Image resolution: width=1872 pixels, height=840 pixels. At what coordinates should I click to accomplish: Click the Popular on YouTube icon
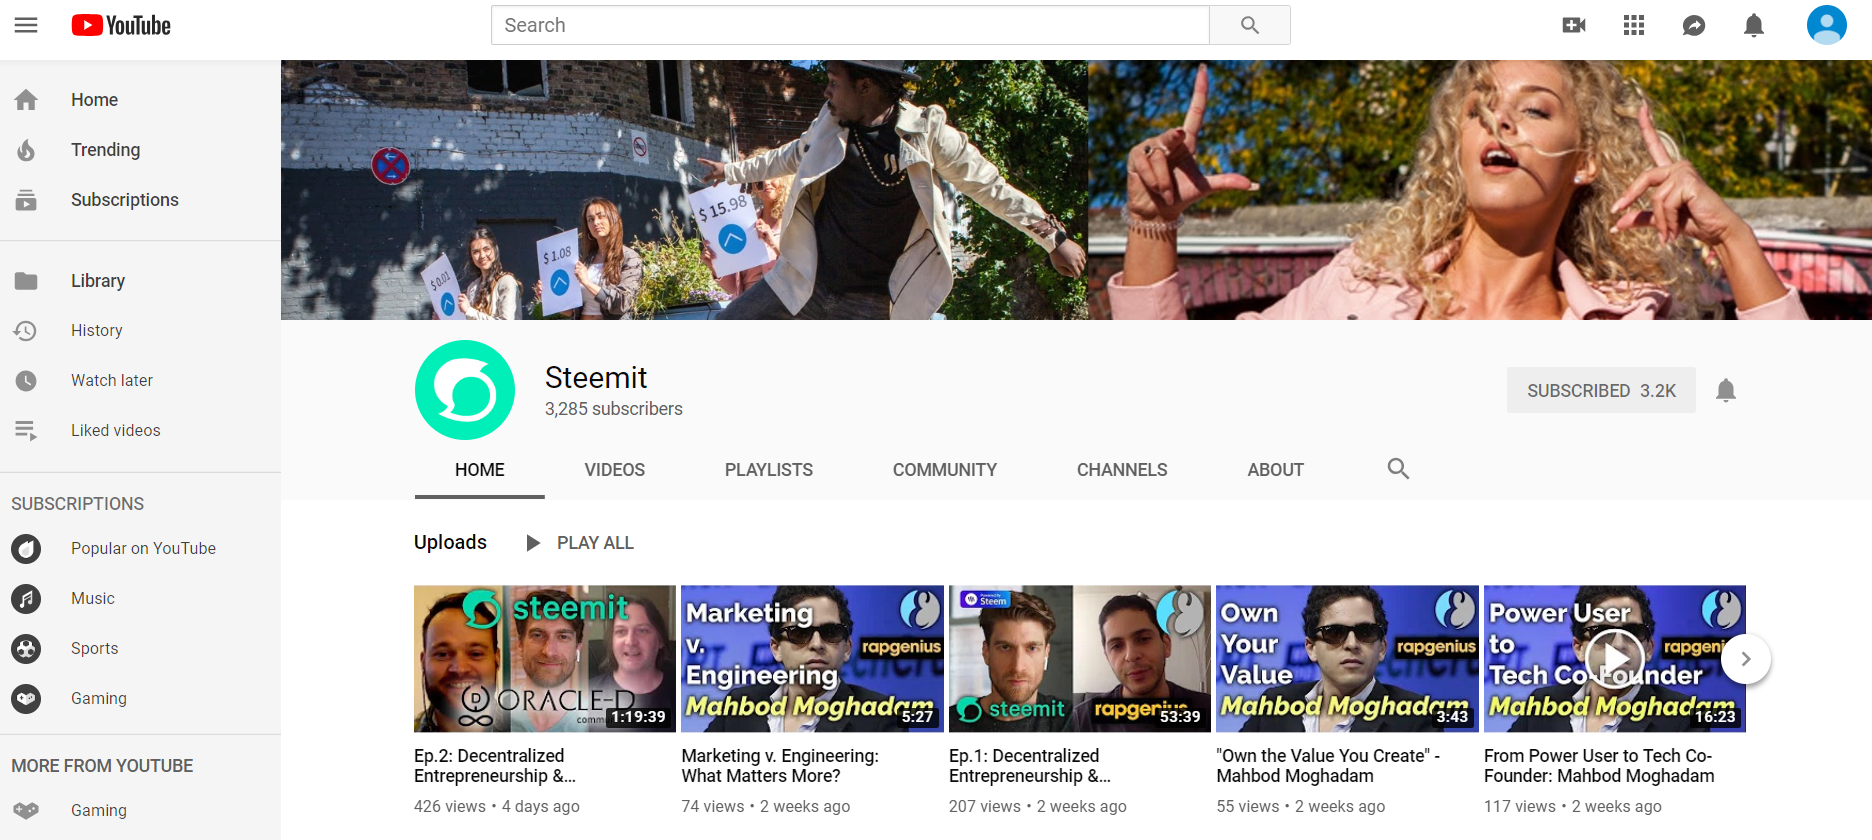click(26, 548)
